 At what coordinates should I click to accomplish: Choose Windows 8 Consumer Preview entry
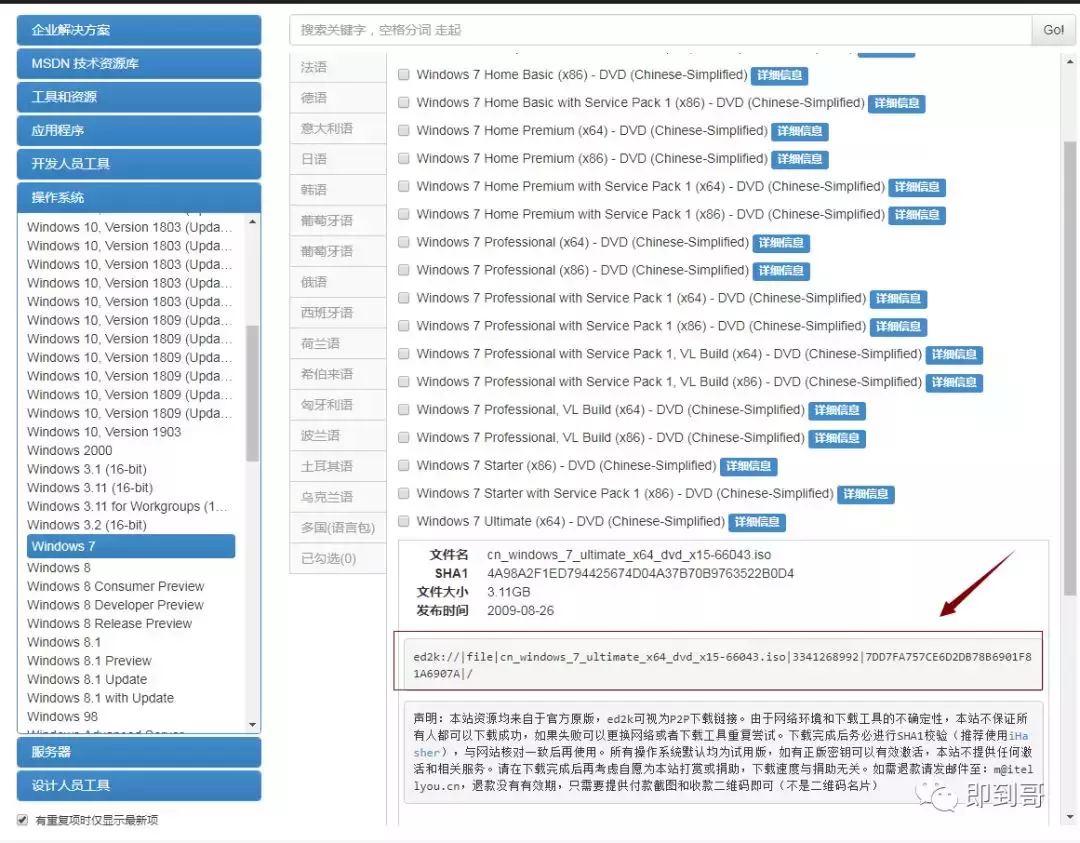coord(116,586)
